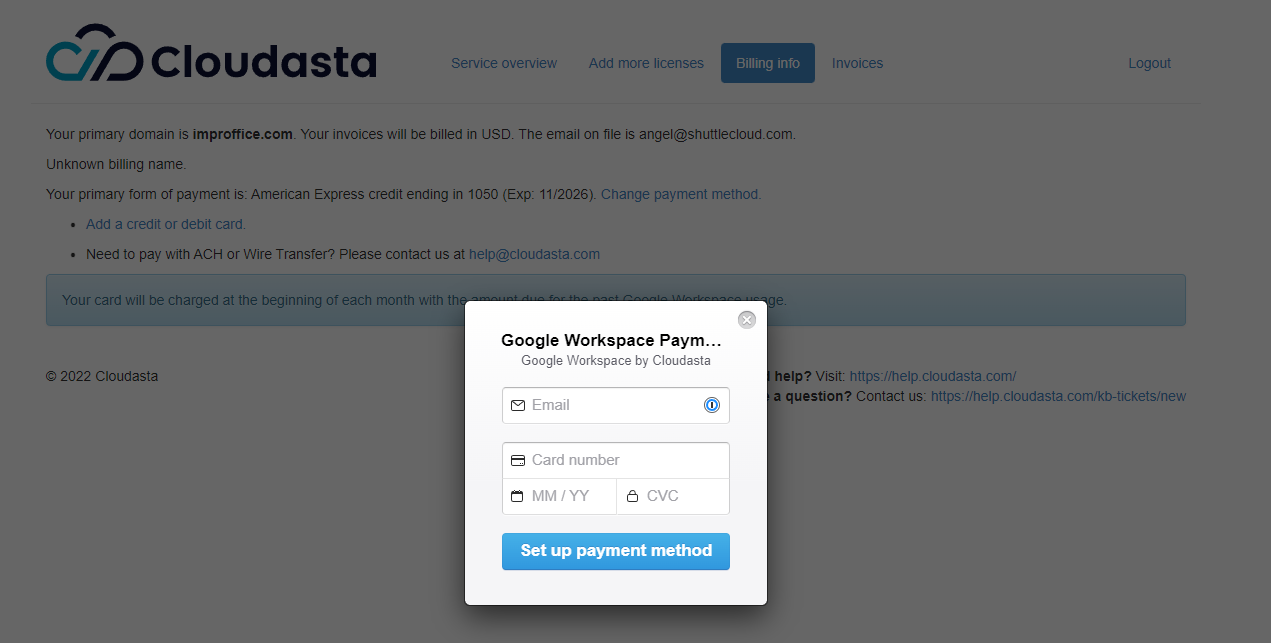
Task: Go to Add more licenses tab
Action: 646,63
